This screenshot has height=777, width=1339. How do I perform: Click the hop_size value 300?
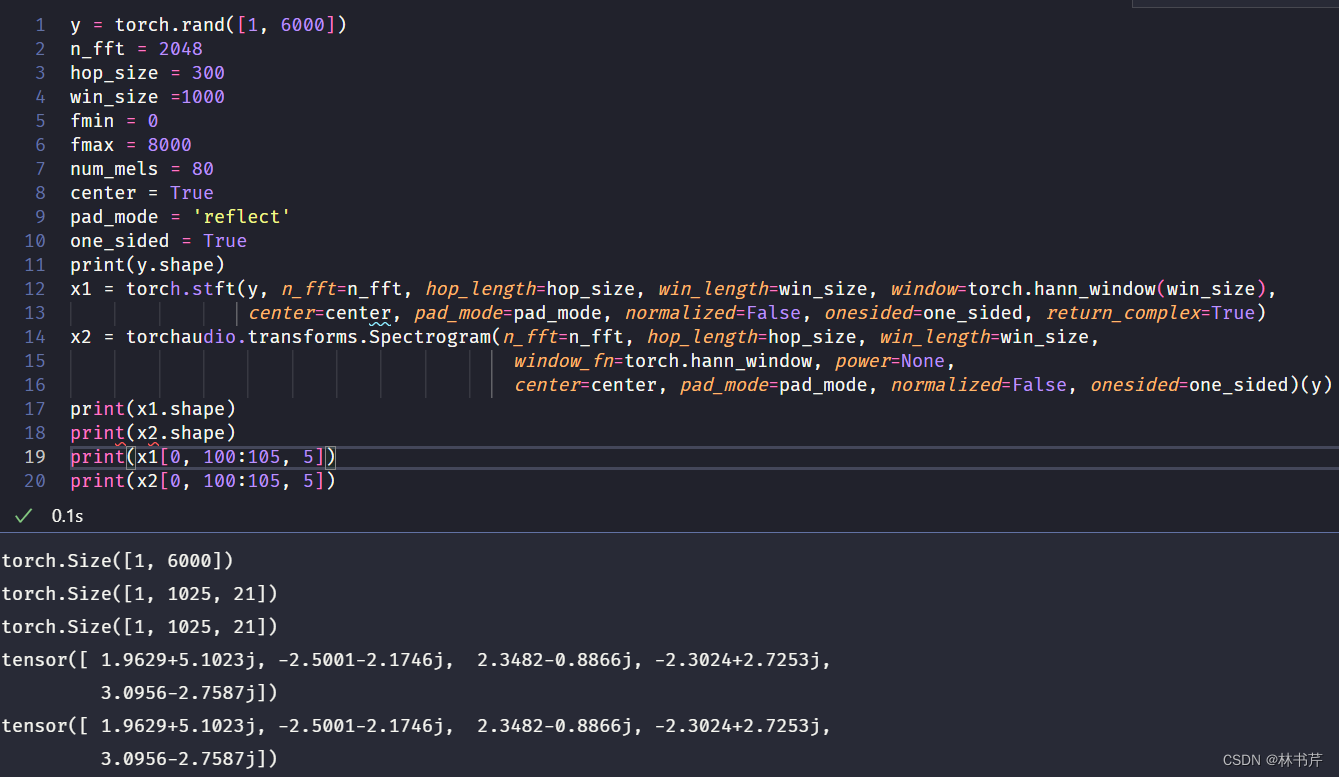208,73
